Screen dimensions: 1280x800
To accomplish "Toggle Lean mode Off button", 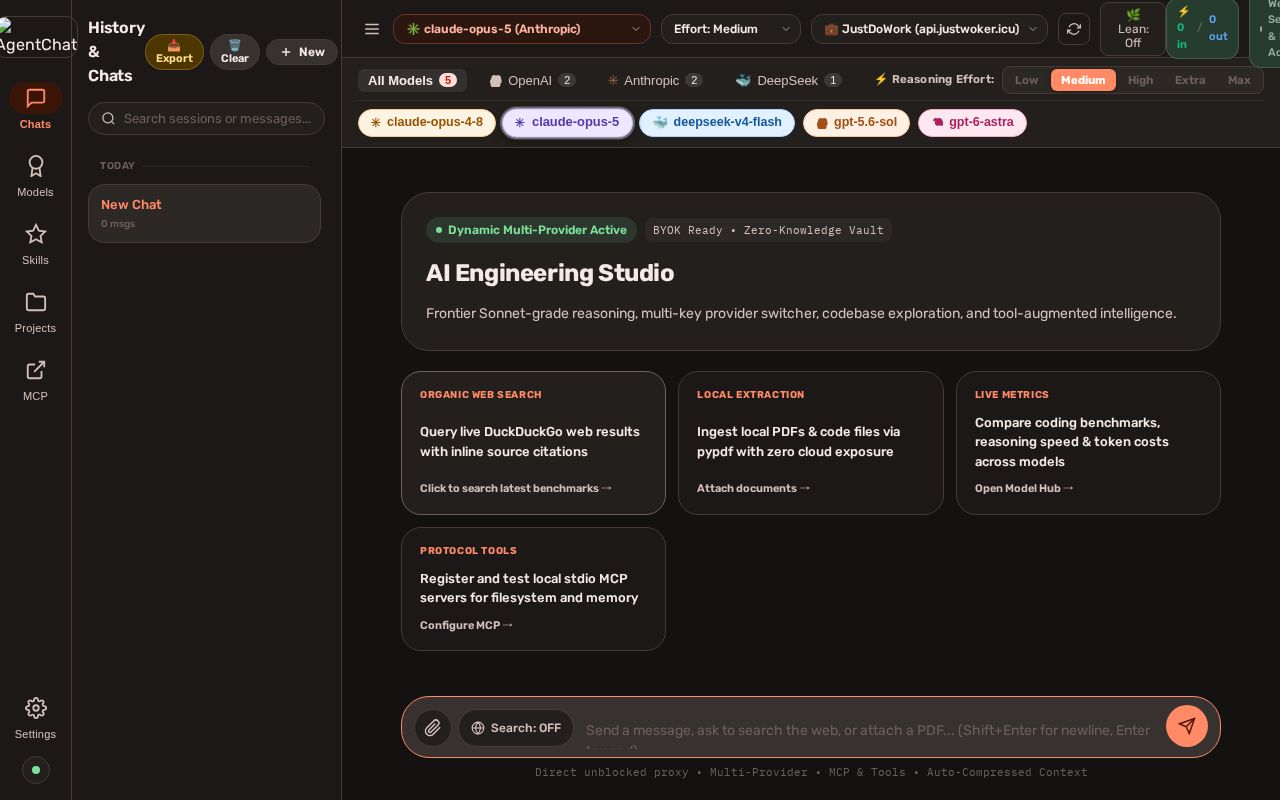I will click(x=1132, y=29).
